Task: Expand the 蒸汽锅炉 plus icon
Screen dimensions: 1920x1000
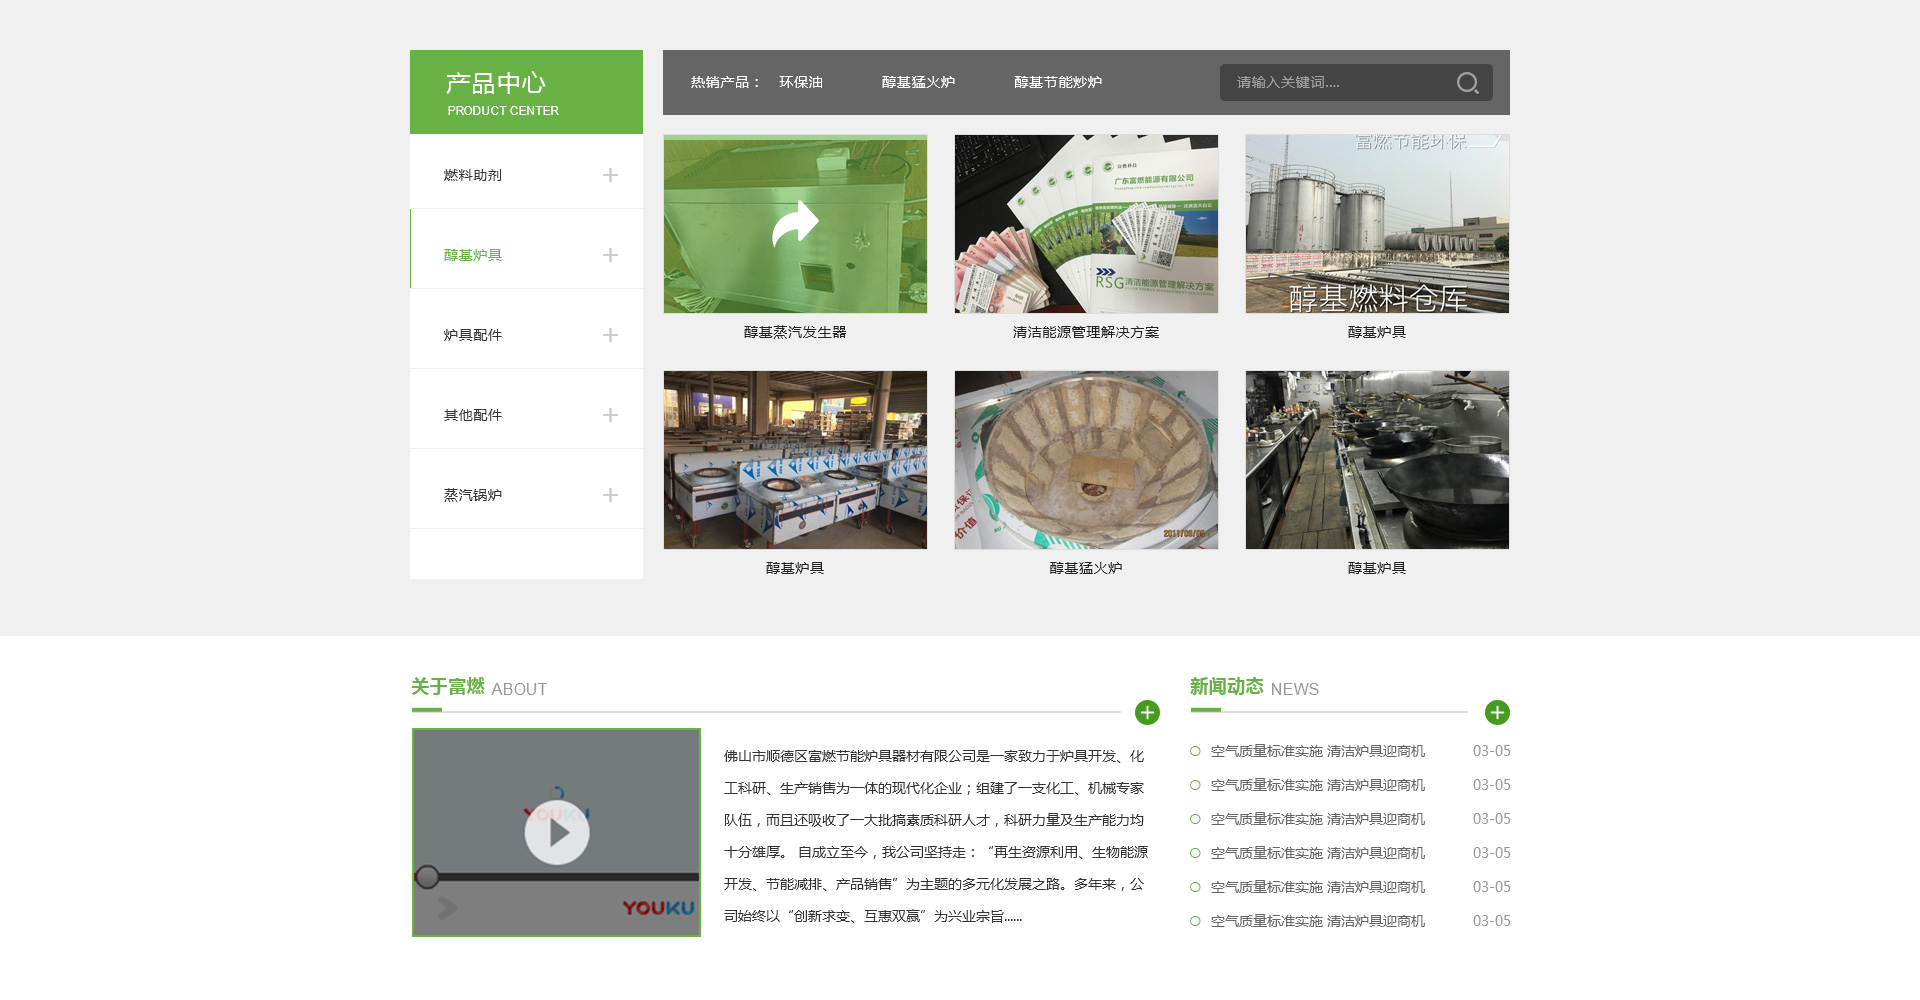Action: pyautogui.click(x=610, y=495)
